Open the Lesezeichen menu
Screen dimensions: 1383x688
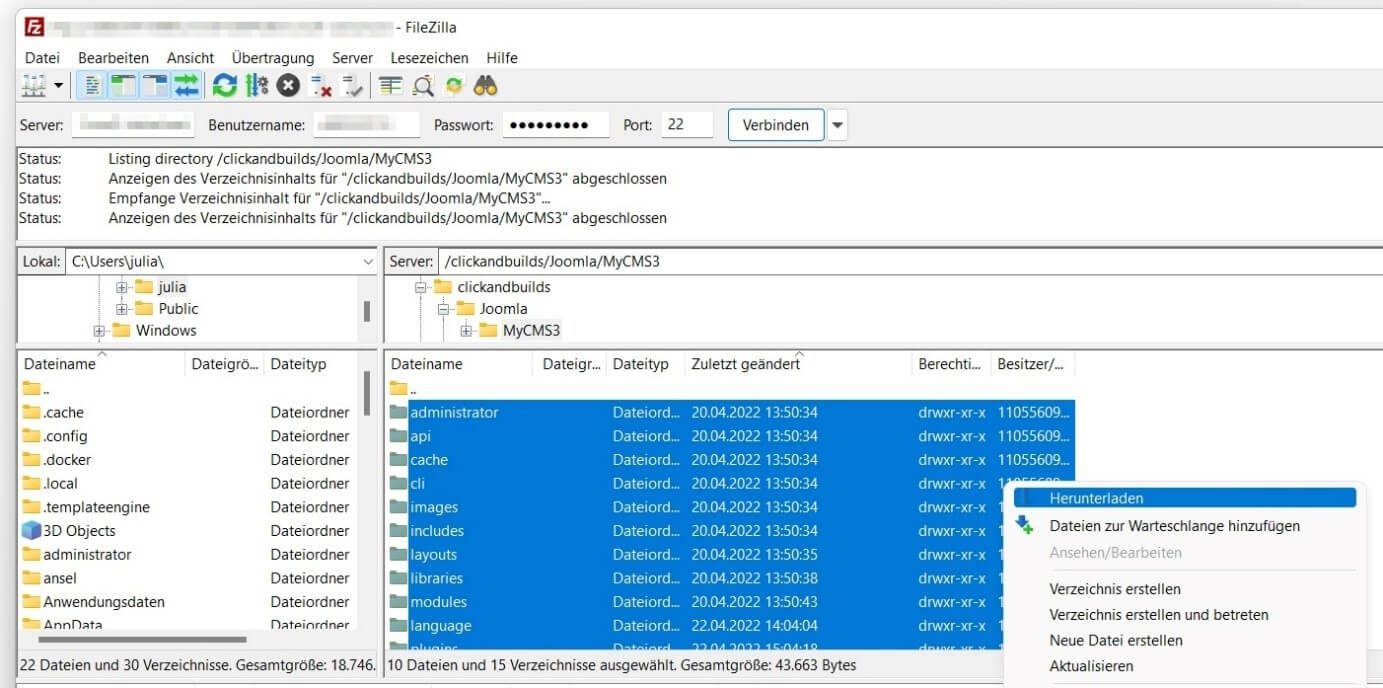tap(429, 58)
